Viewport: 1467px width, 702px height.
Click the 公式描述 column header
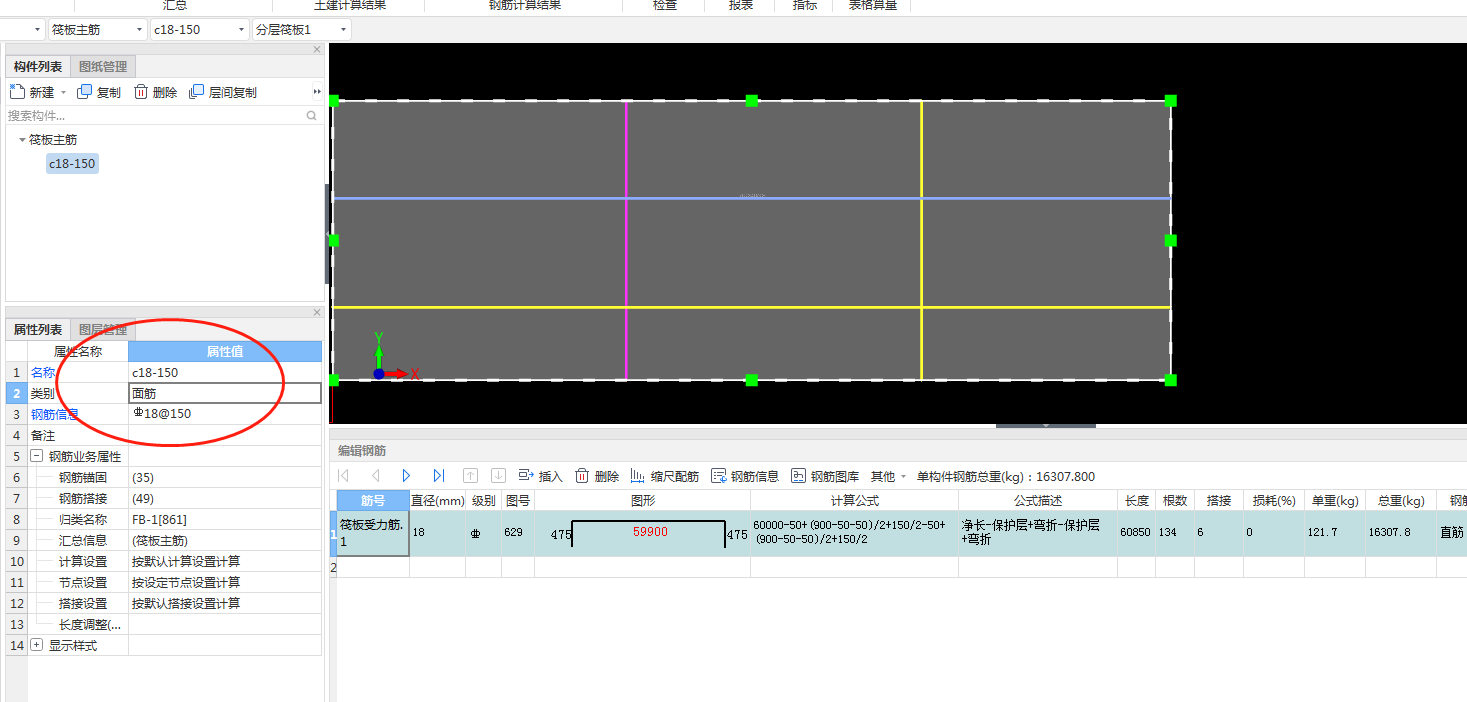coord(1037,500)
